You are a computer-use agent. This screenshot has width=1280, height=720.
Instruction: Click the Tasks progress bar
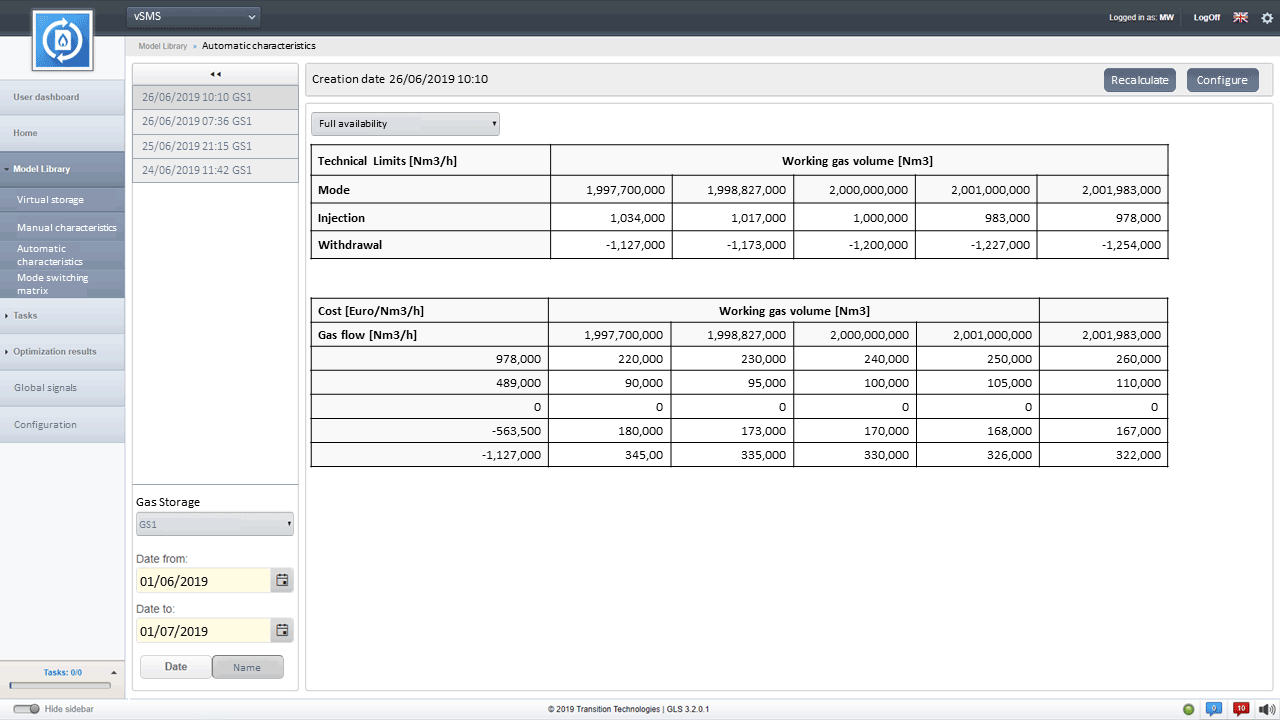point(60,686)
